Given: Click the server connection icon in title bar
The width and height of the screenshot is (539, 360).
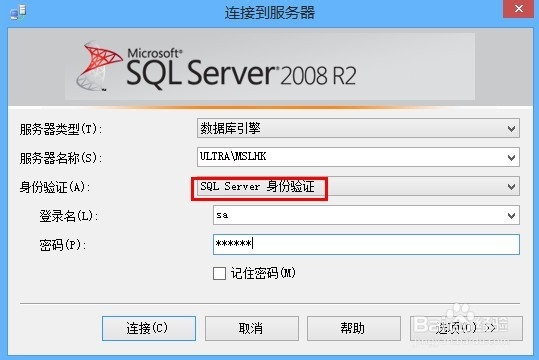Looking at the screenshot, I should pos(18,12).
